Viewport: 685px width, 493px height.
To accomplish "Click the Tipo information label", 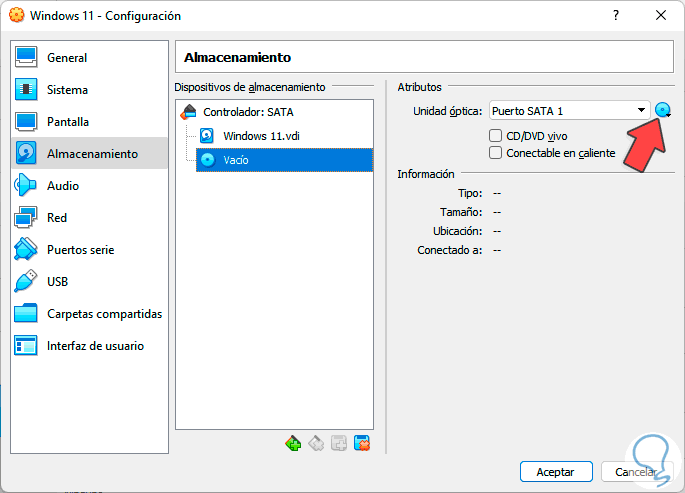I will tap(470, 193).
